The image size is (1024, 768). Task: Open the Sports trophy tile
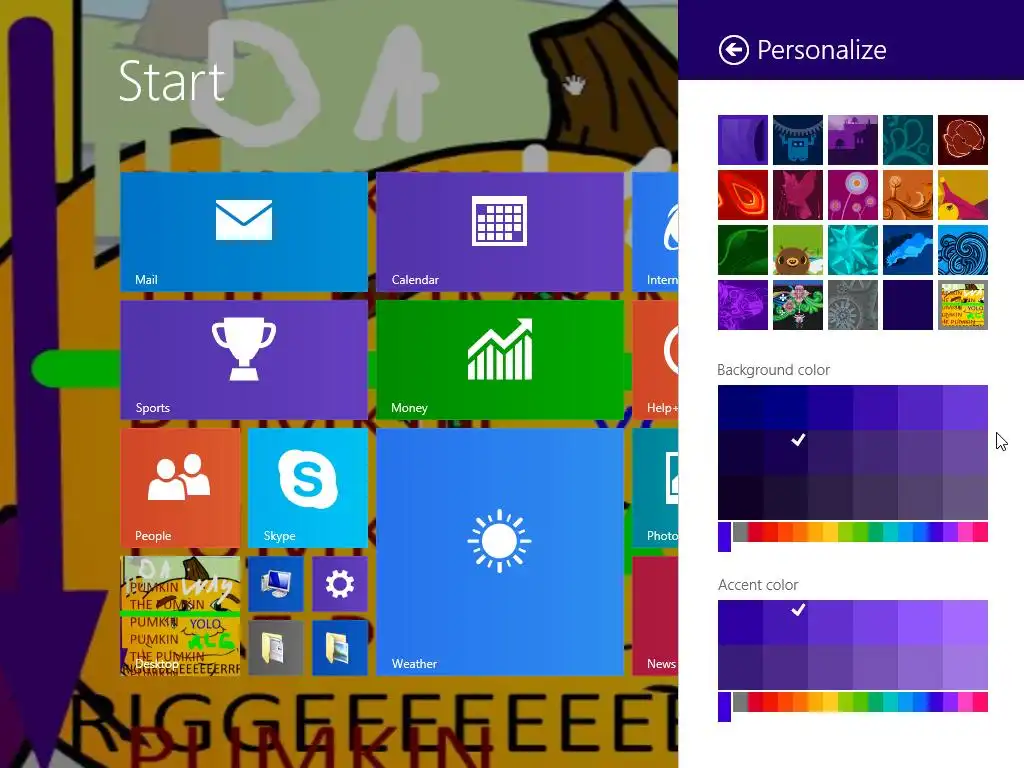[244, 360]
